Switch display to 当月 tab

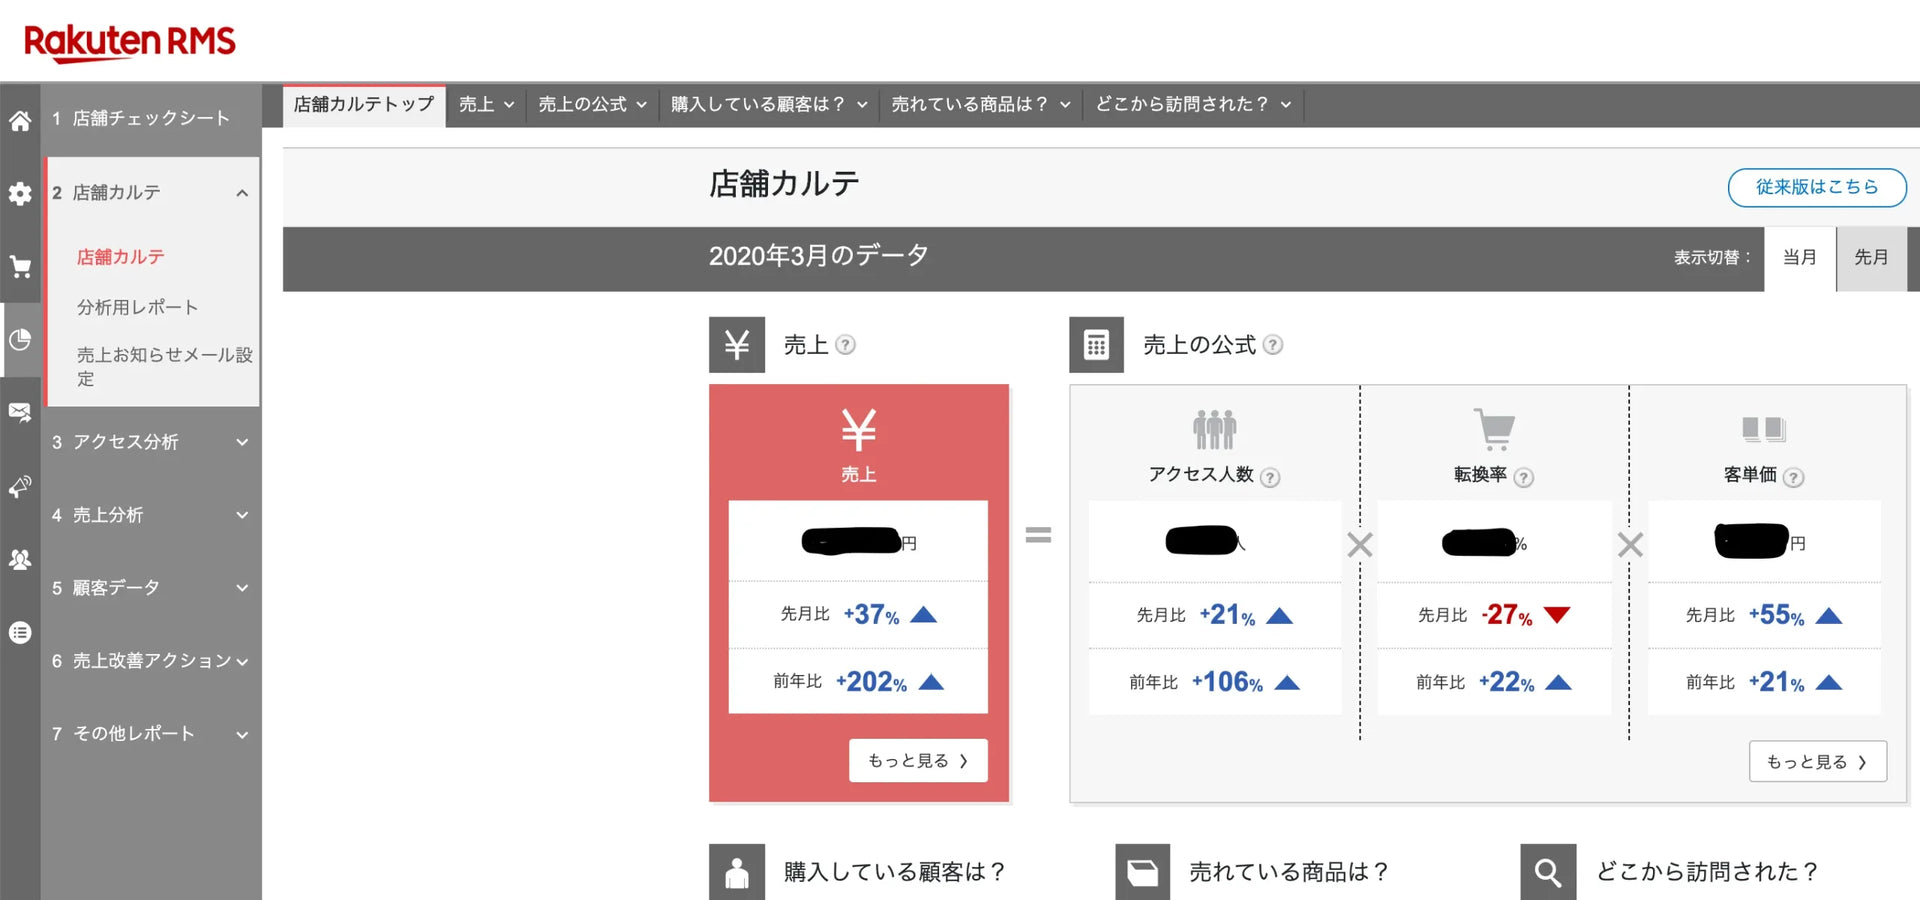coord(1800,258)
